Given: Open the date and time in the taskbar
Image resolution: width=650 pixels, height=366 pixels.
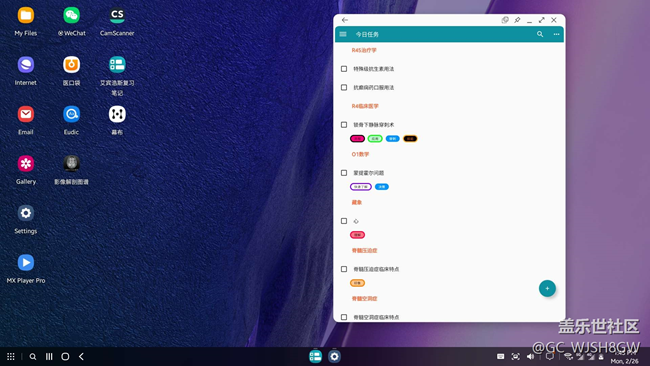Looking at the screenshot, I should [x=624, y=357].
